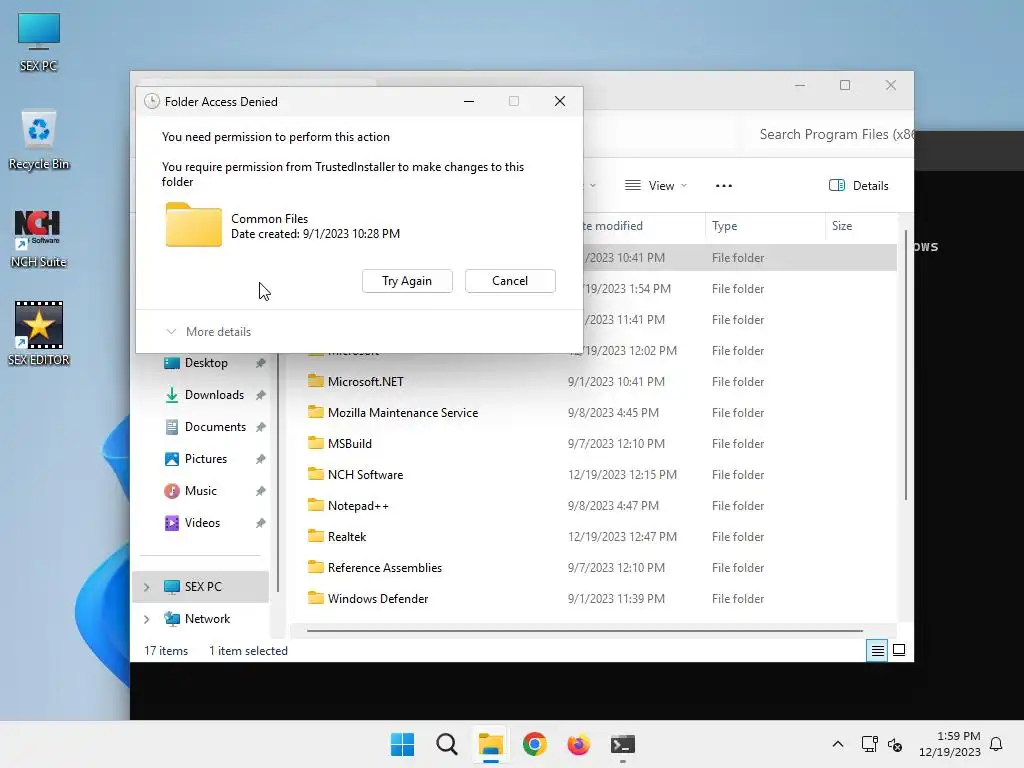Screen dimensions: 1024x768
Task: Click the Notepad++ folder icon
Action: [316, 505]
